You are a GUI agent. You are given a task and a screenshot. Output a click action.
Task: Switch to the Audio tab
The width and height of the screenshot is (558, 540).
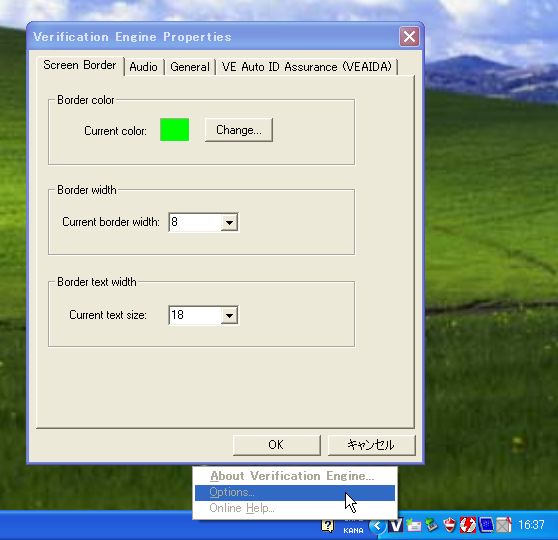click(x=143, y=67)
